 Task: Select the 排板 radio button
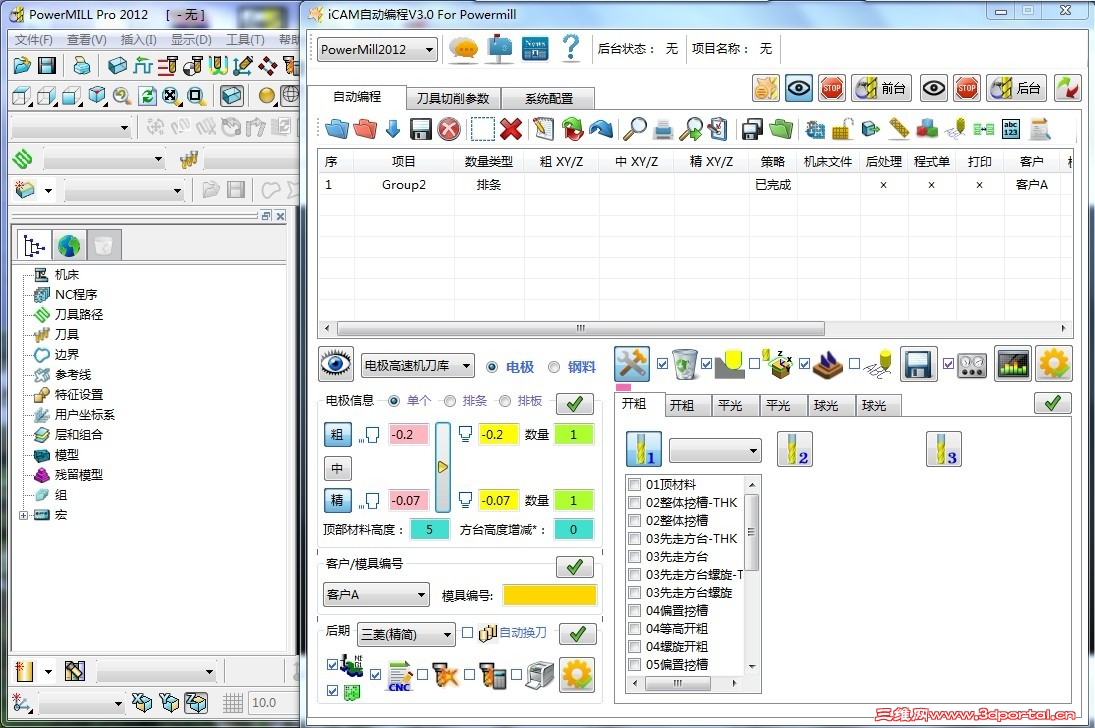[x=505, y=401]
